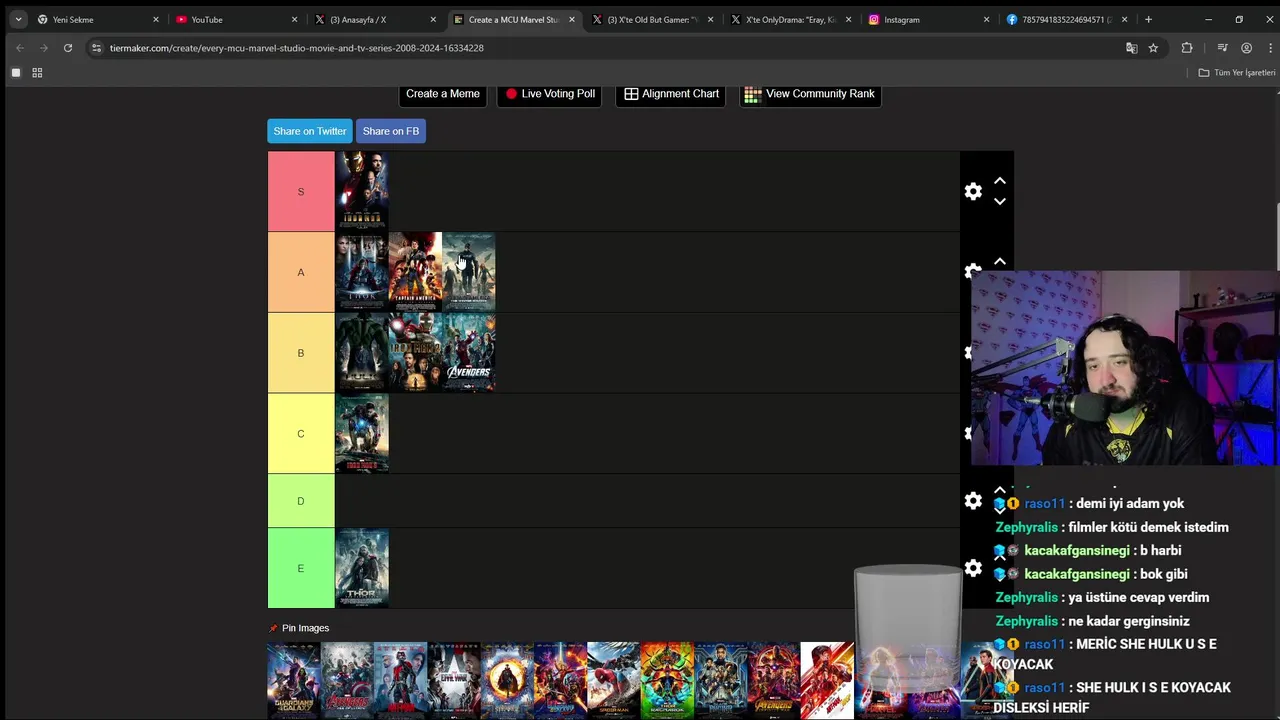Screen dimensions: 1280x720
Task: Click View Community Rank
Action: point(810,94)
